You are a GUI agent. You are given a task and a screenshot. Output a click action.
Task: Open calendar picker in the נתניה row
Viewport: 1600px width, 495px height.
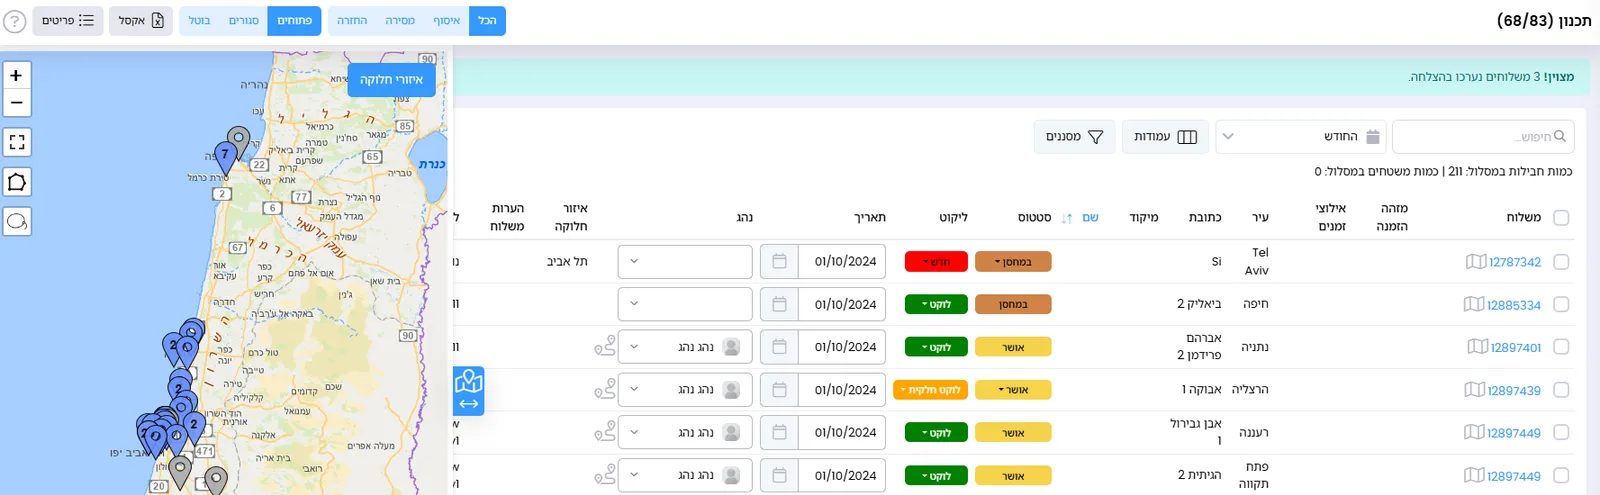[x=779, y=347]
